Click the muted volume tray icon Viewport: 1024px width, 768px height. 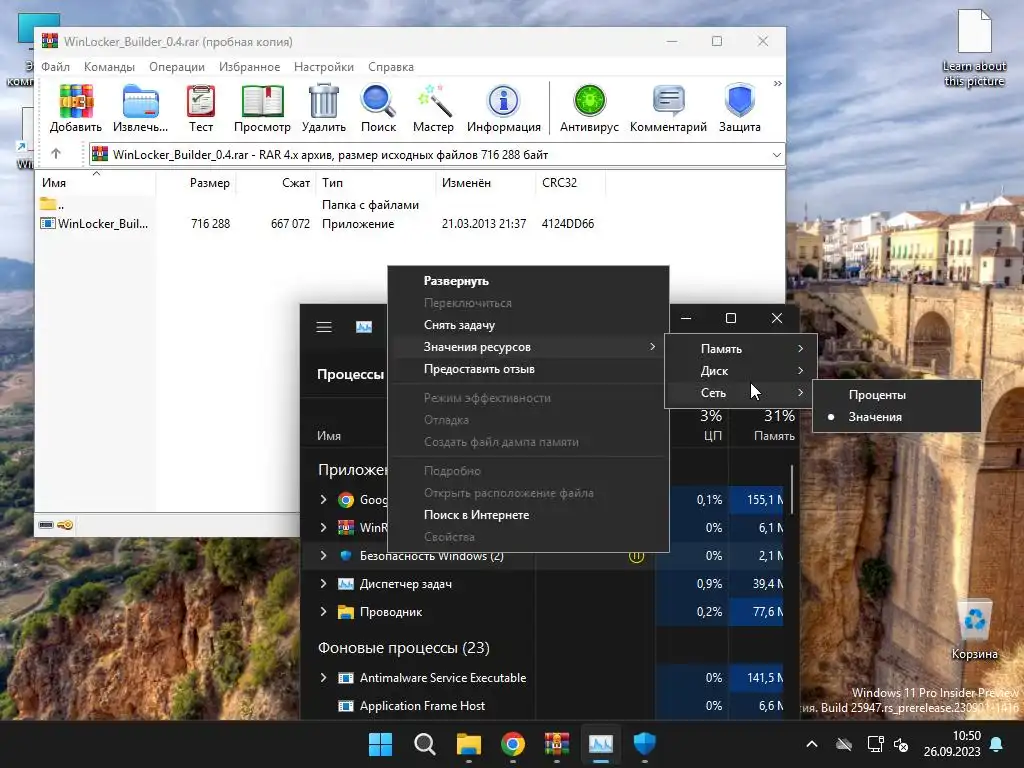(901, 744)
